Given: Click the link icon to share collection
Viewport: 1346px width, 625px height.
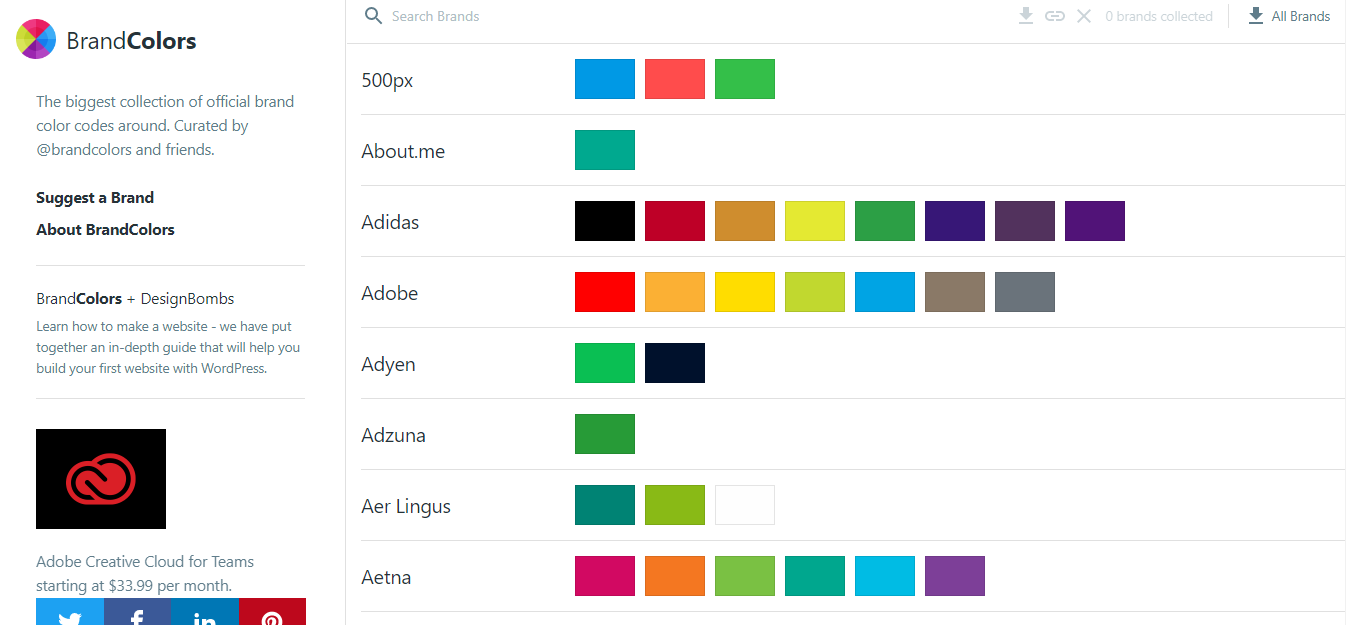Looking at the screenshot, I should [1054, 16].
